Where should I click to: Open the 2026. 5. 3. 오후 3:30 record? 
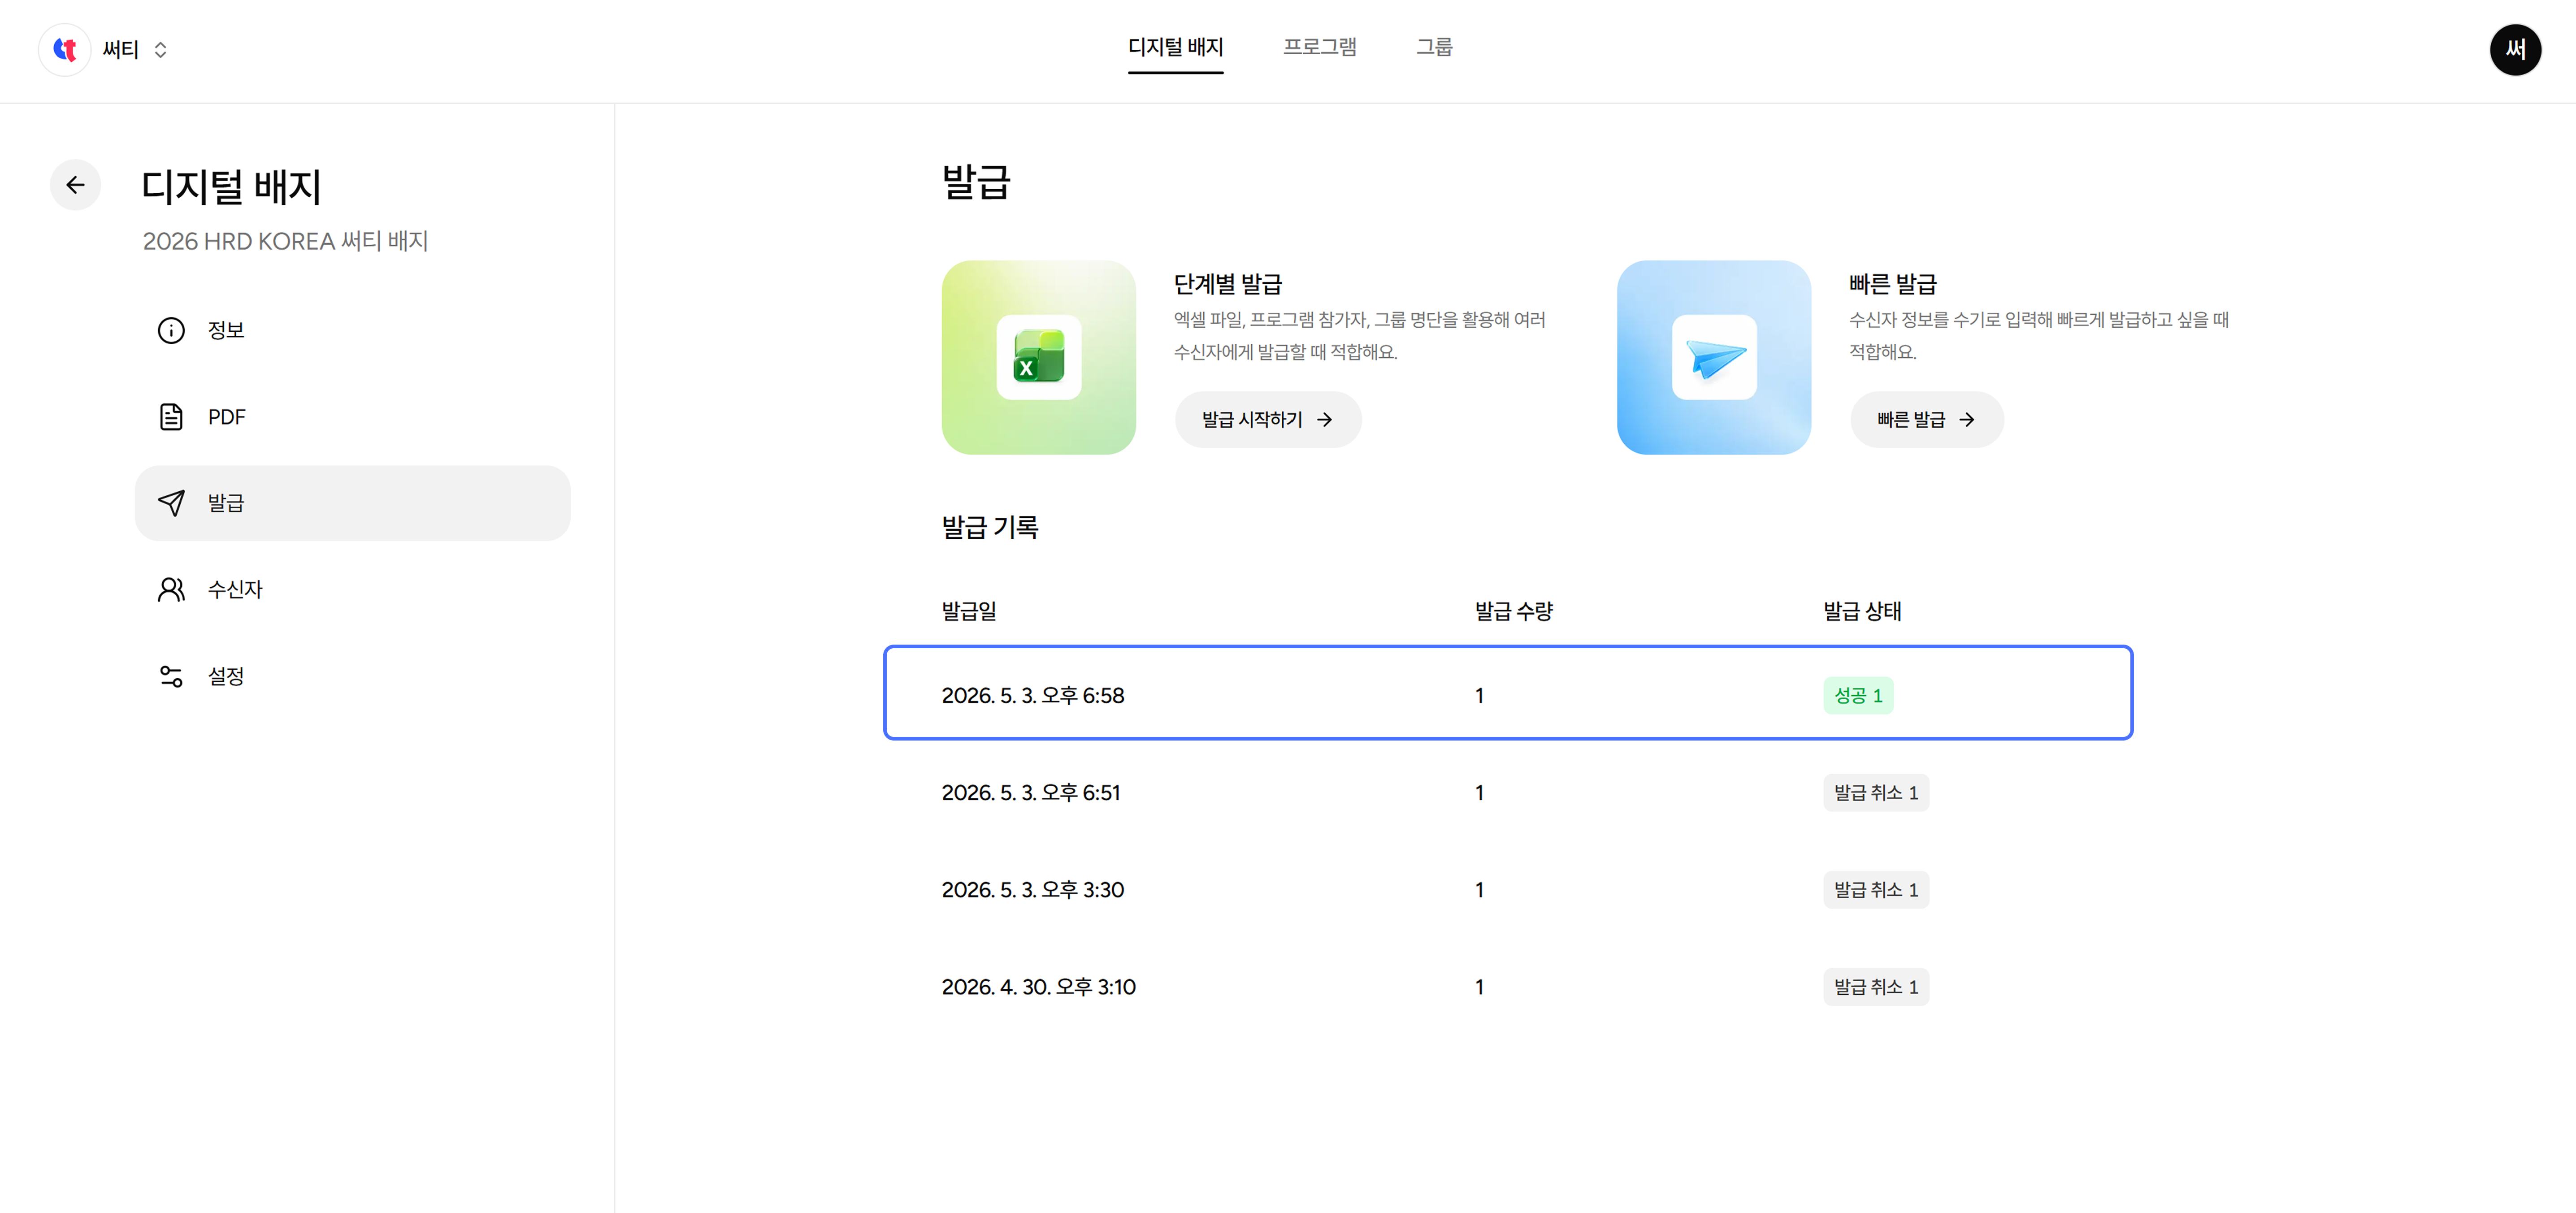(1508, 890)
